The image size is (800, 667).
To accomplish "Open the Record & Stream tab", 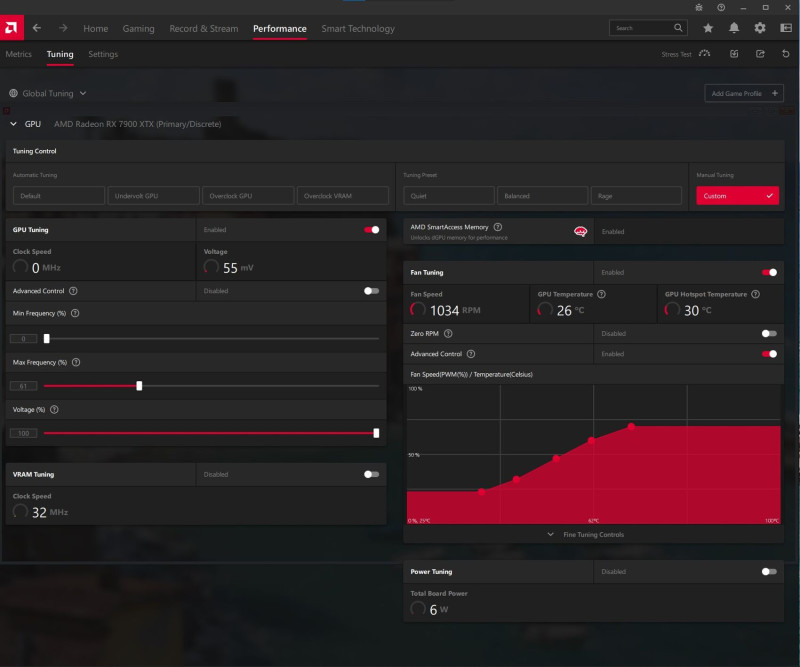I will coord(204,29).
